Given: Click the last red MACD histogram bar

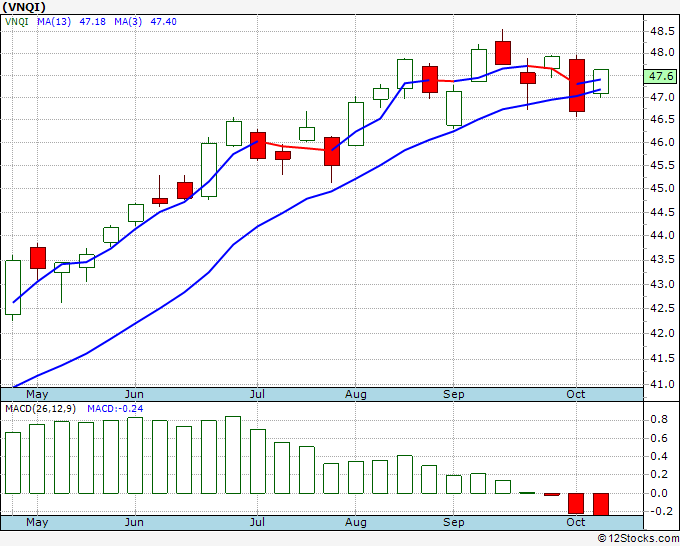Looking at the screenshot, I should point(601,504).
